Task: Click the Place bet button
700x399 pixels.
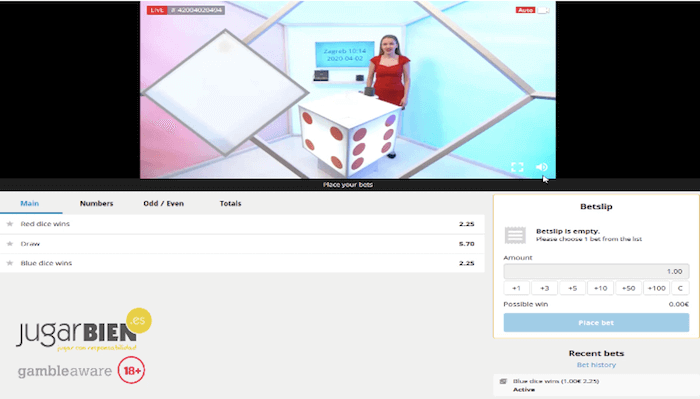Action: [x=596, y=322]
